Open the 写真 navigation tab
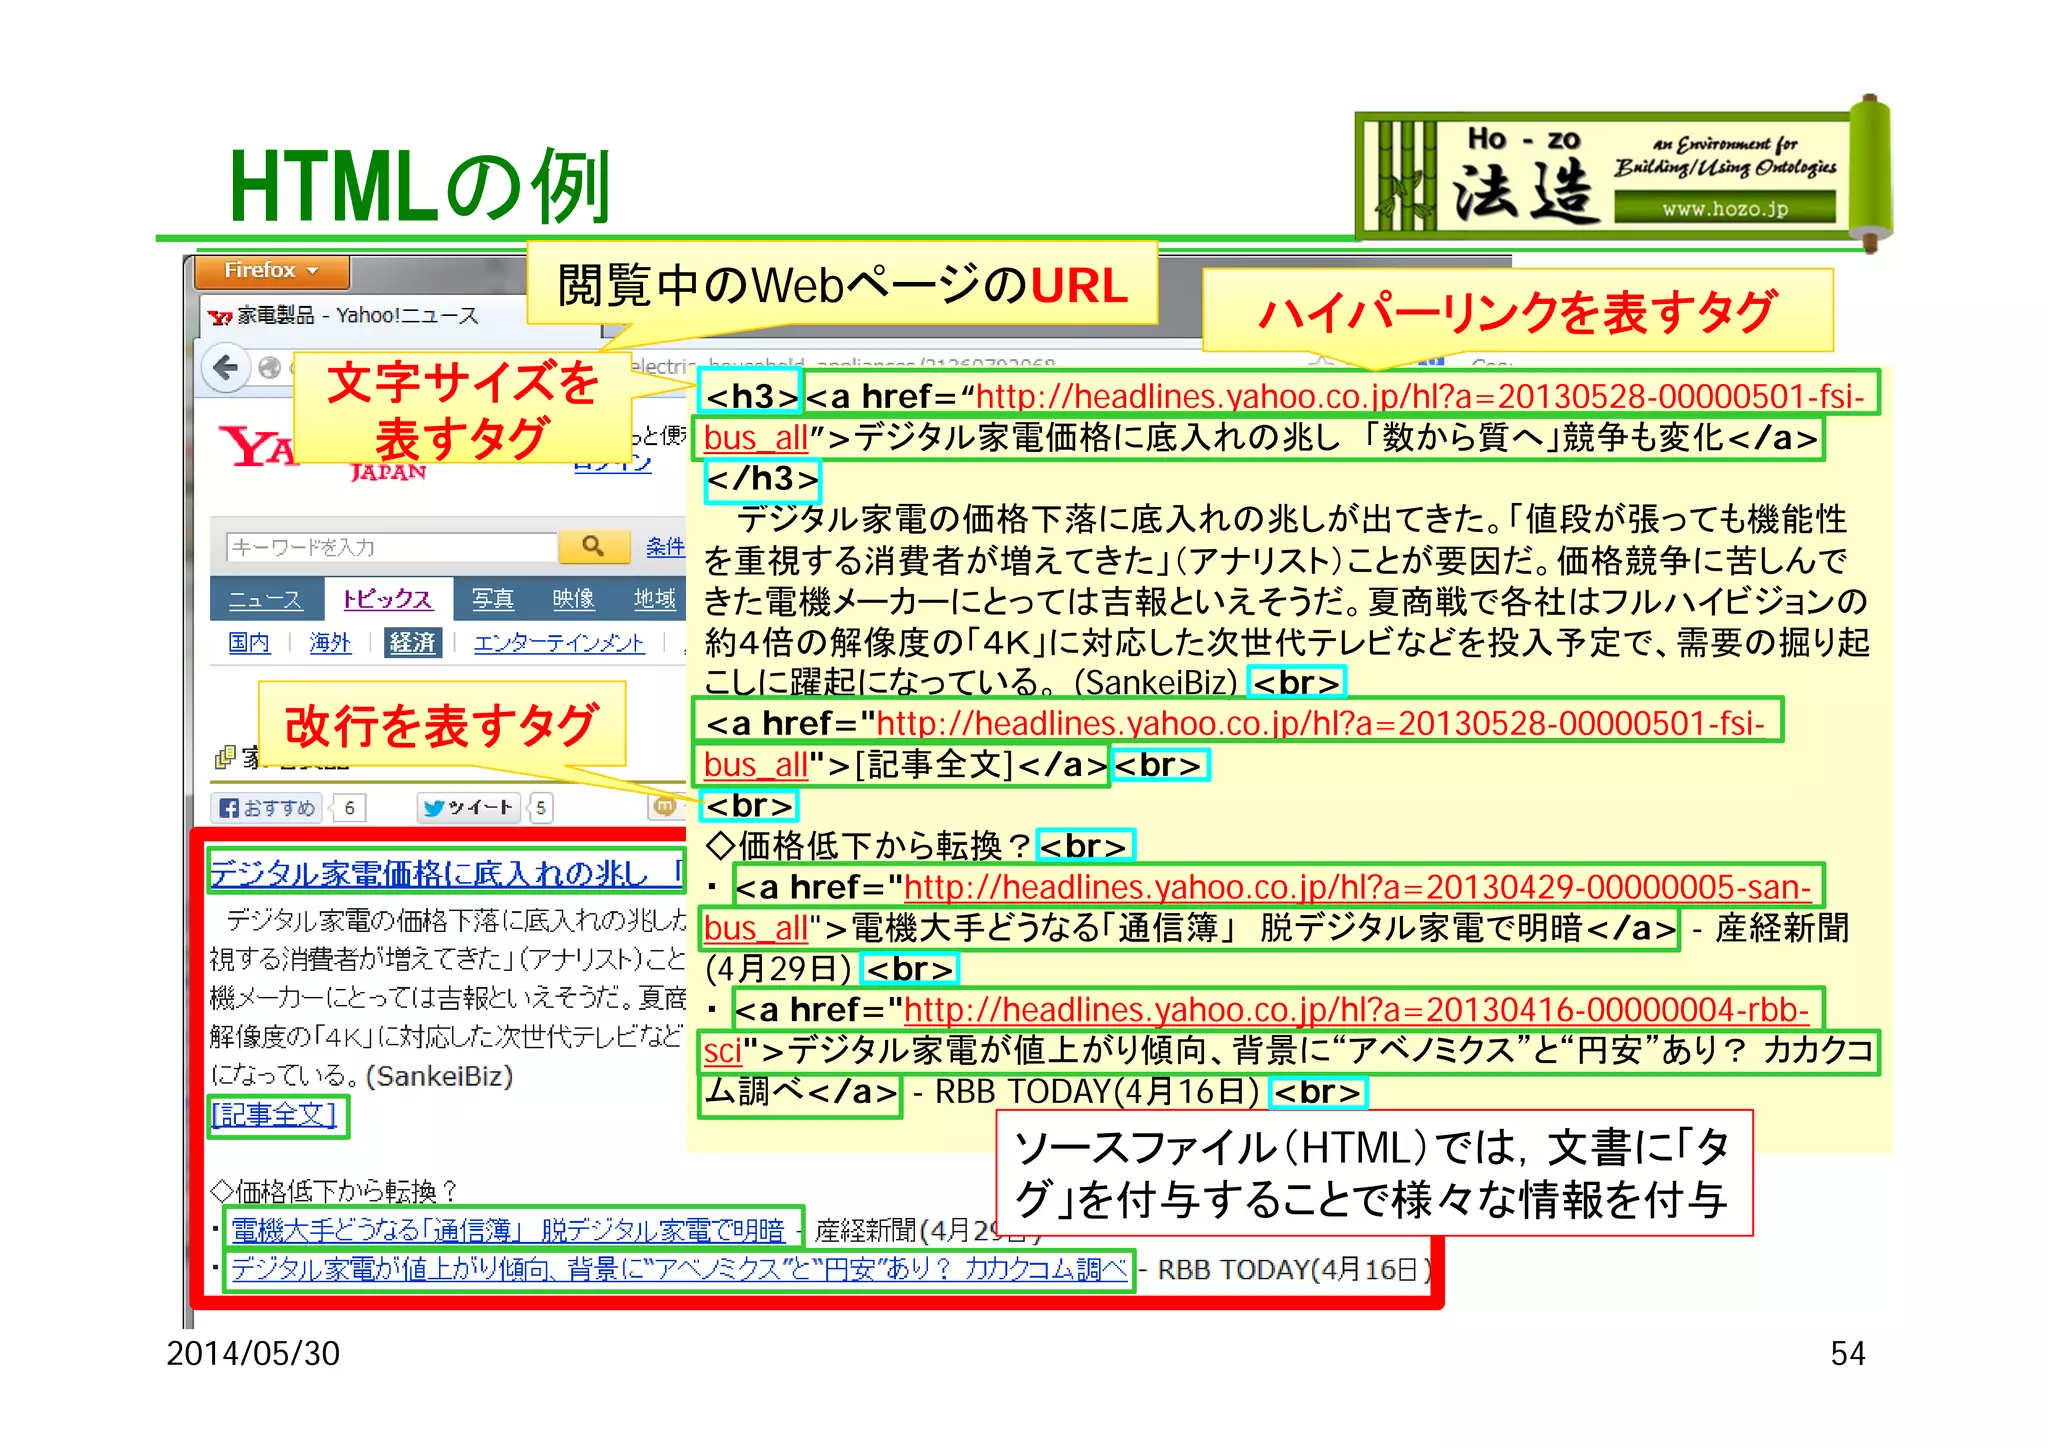Image resolution: width=2048 pixels, height=1448 pixels. [493, 600]
